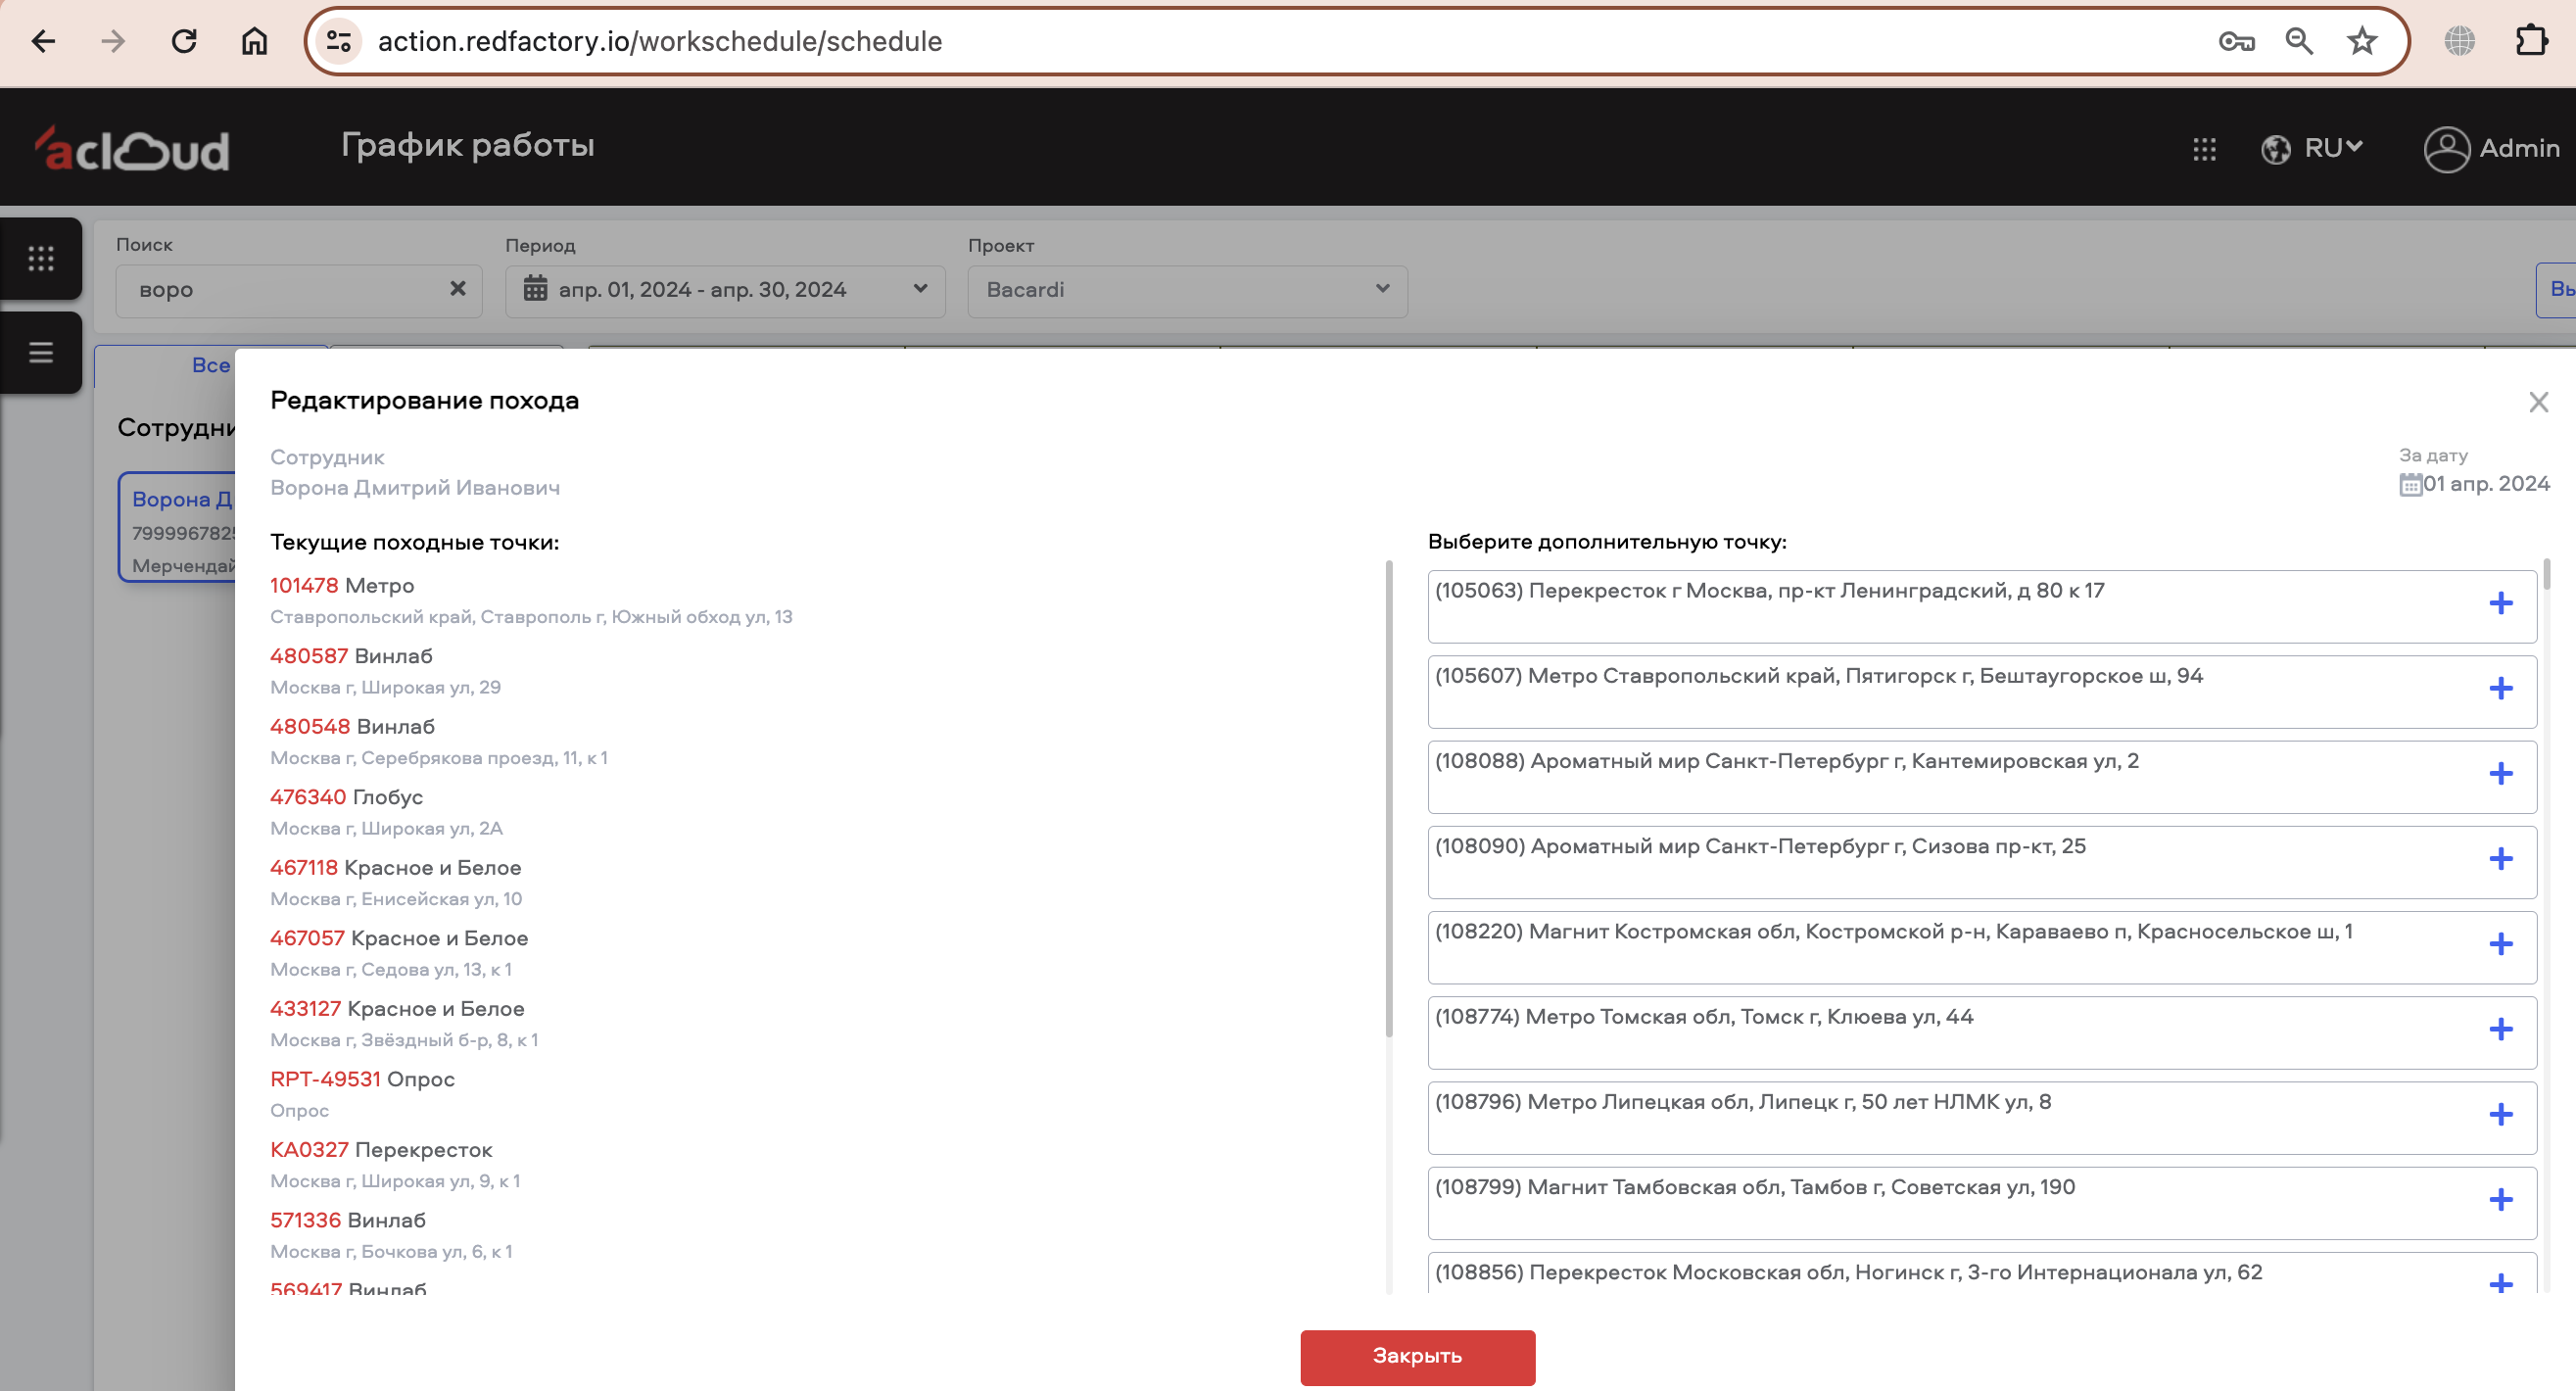Click point 480587 Винлаб
This screenshot has width=2576, height=1391.
click(351, 656)
